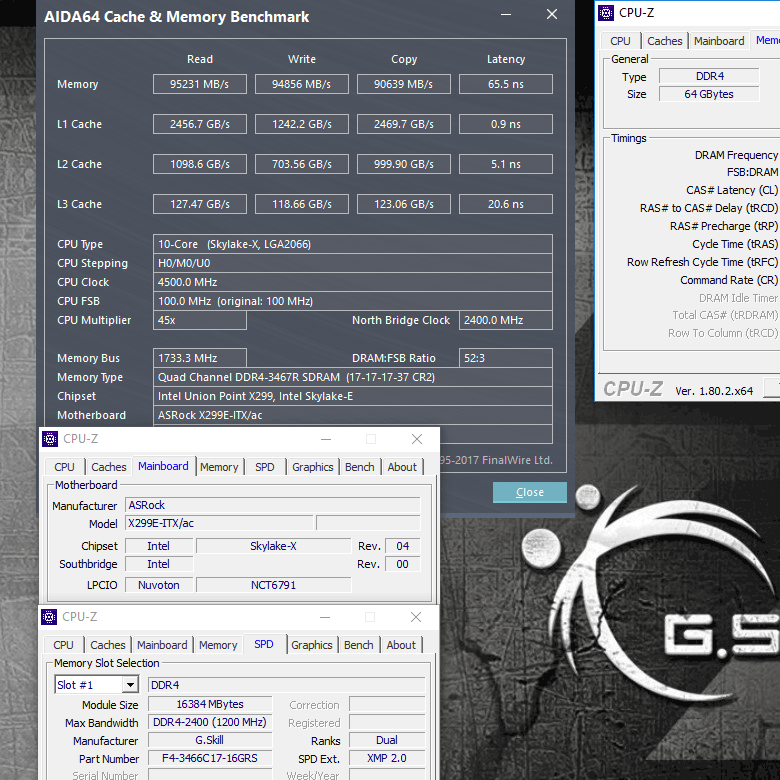
Task: Open the About tab in the Mainboard window
Action: (402, 467)
